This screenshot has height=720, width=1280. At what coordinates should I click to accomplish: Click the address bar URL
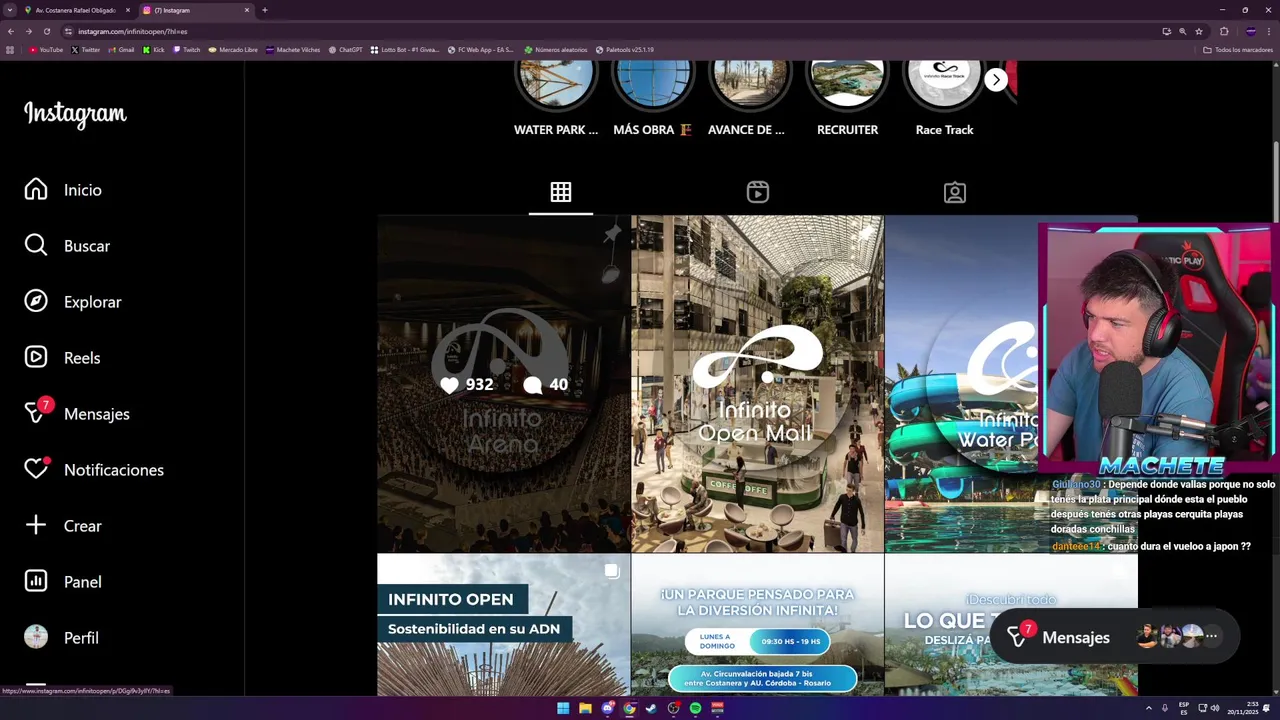133,32
